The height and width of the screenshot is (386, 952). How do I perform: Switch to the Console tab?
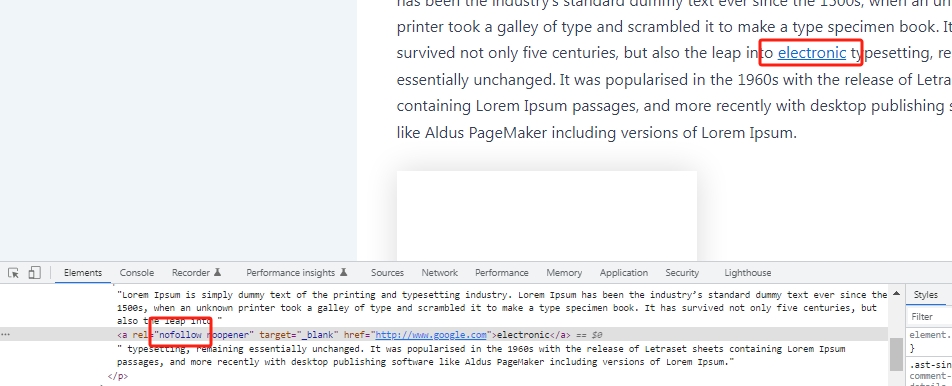click(137, 273)
